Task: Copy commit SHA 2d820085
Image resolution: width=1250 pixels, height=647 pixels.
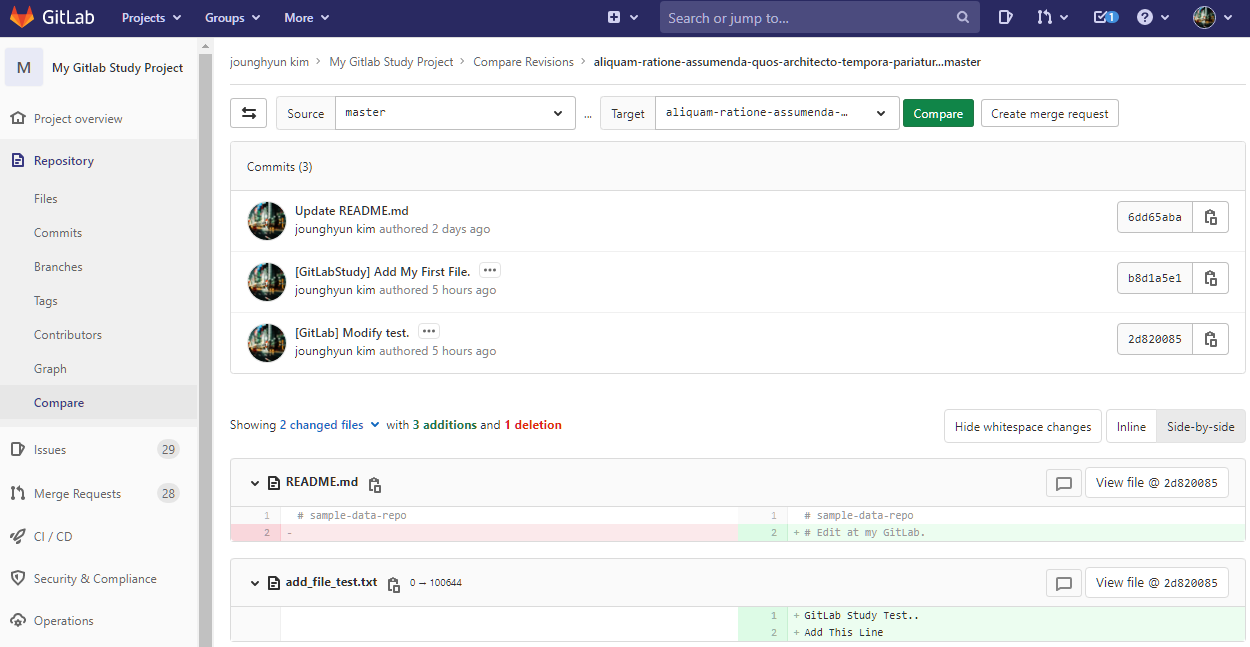Action: [1210, 339]
